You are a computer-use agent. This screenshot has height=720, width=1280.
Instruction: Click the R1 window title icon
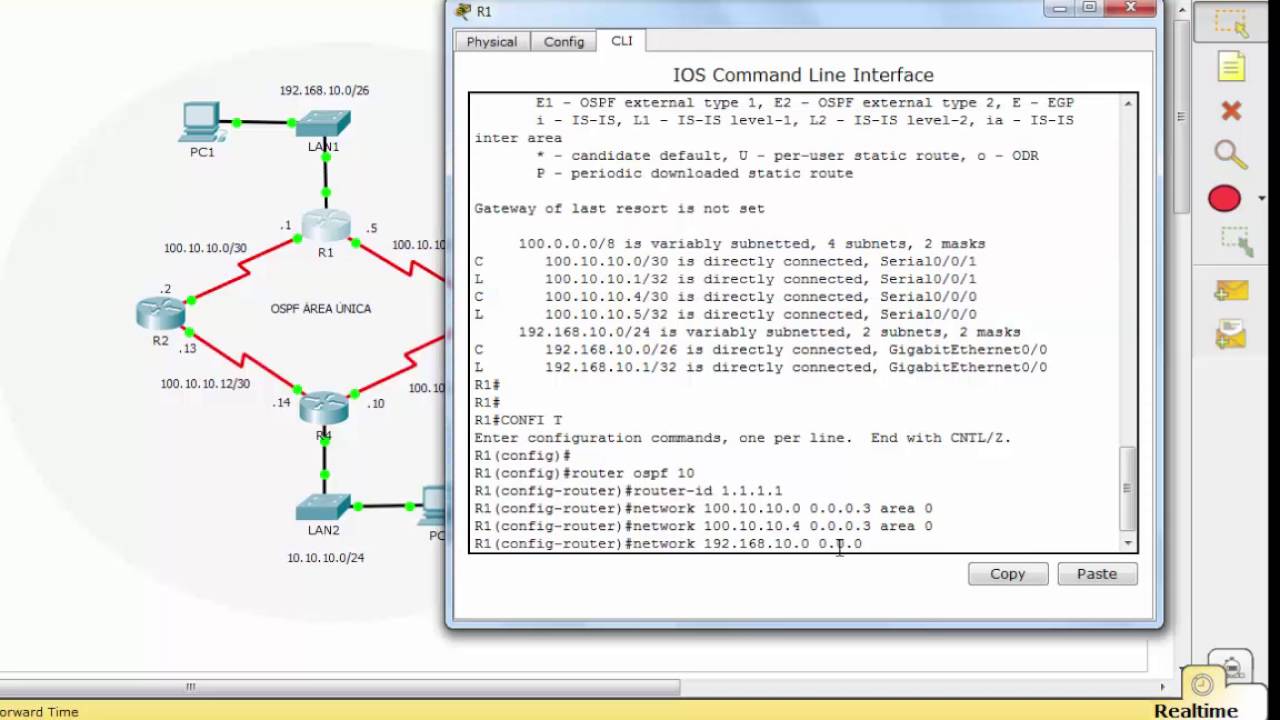click(463, 11)
